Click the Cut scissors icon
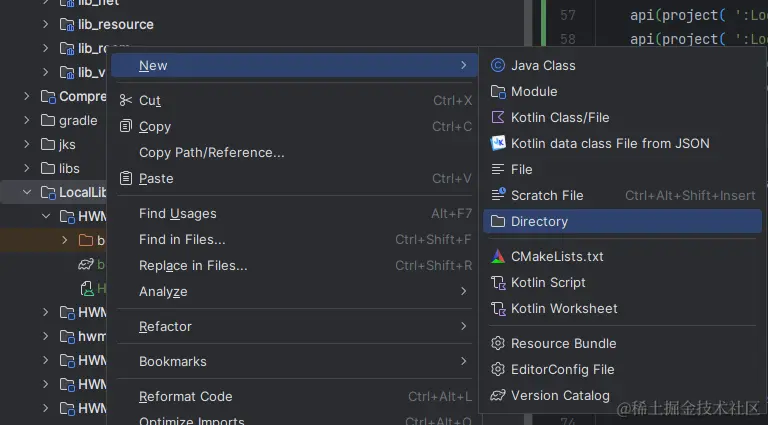 (x=126, y=100)
